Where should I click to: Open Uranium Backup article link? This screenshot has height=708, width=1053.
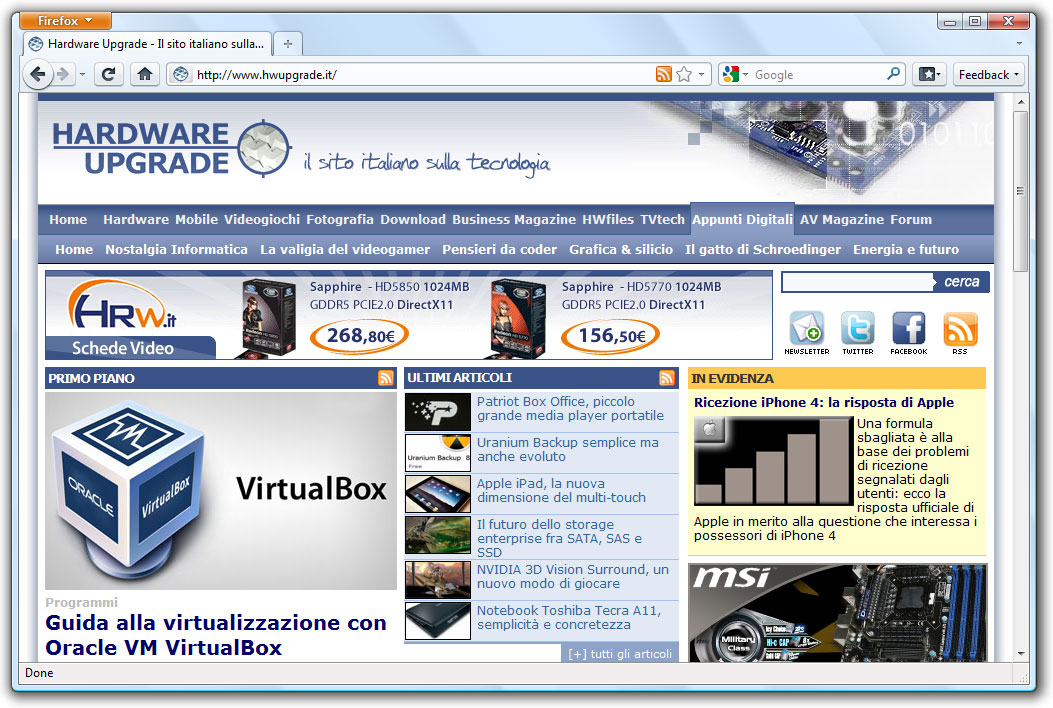pyautogui.click(x=567, y=449)
